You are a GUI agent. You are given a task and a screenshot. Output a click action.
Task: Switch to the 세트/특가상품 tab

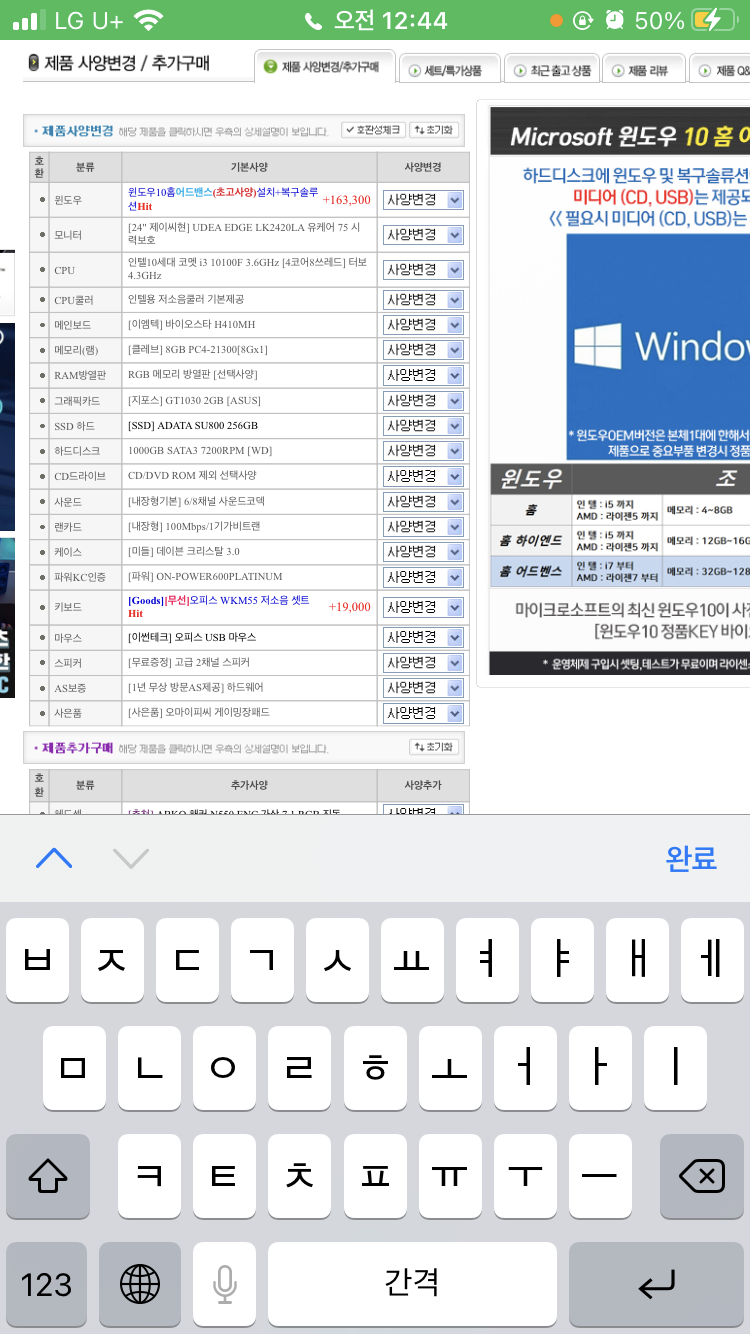[449, 70]
